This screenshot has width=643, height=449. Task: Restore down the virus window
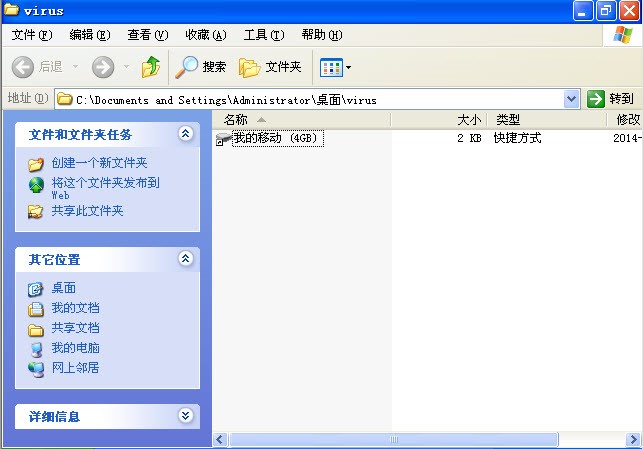606,11
